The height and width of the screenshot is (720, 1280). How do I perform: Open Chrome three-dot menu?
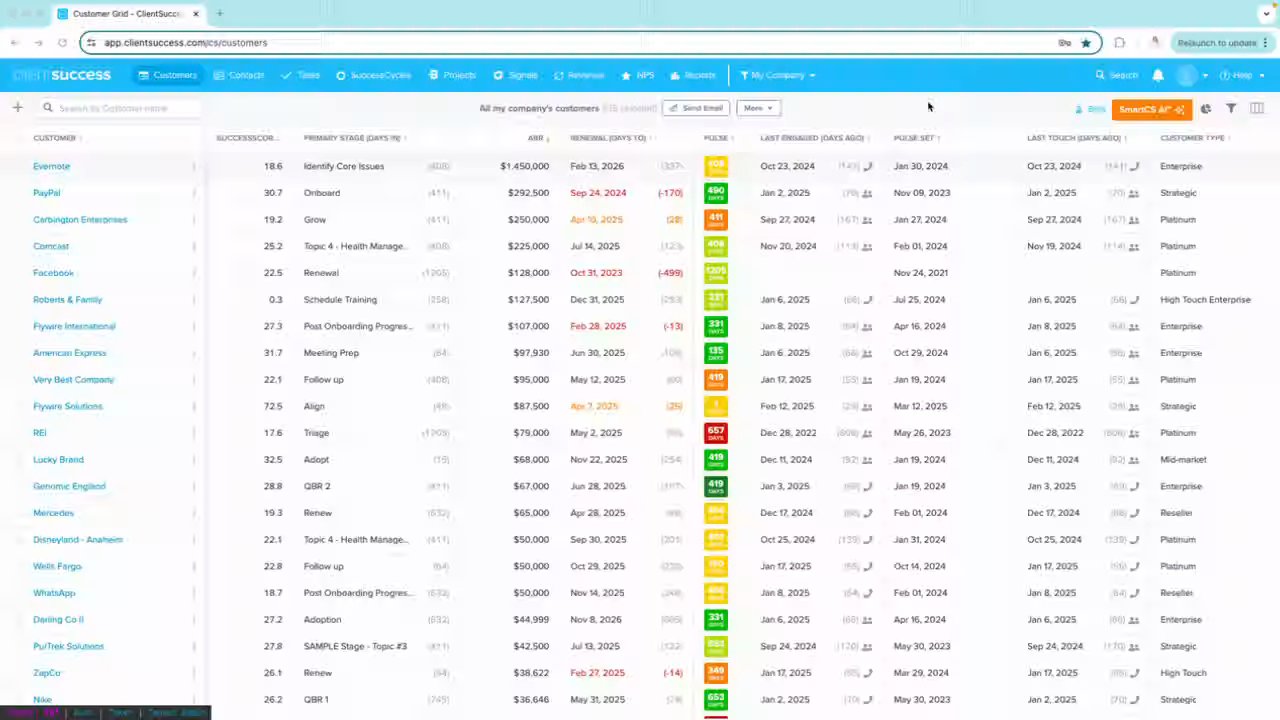tap(1265, 43)
